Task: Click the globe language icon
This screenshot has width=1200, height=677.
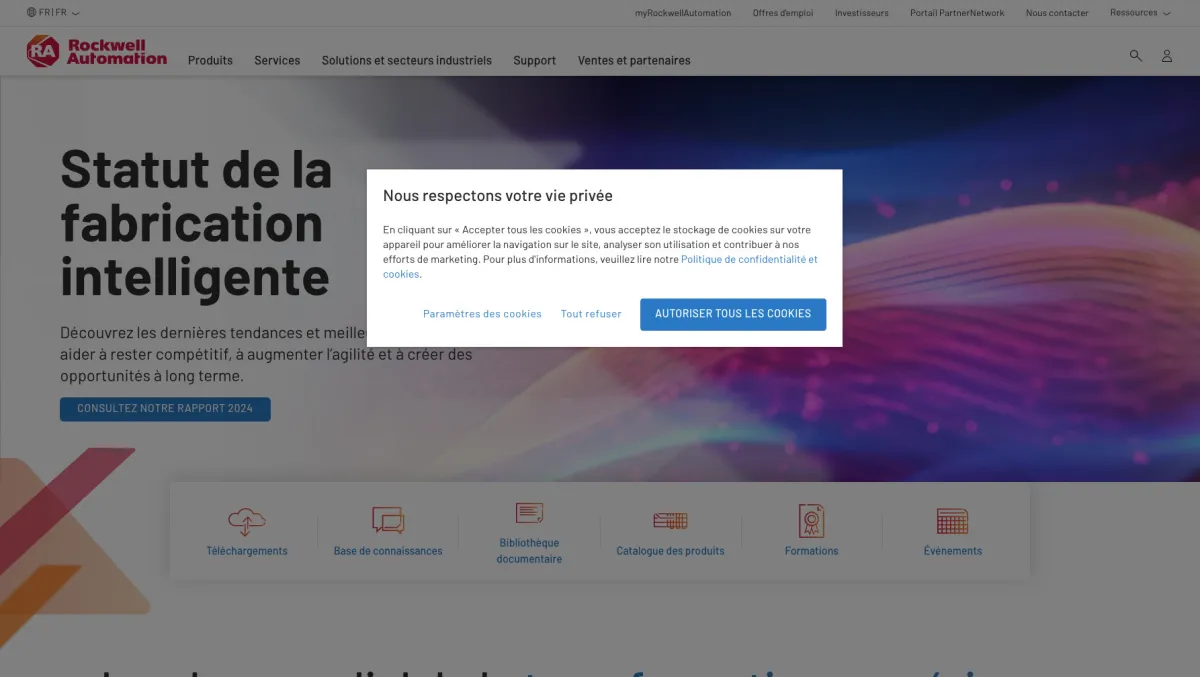Action: pyautogui.click(x=31, y=13)
